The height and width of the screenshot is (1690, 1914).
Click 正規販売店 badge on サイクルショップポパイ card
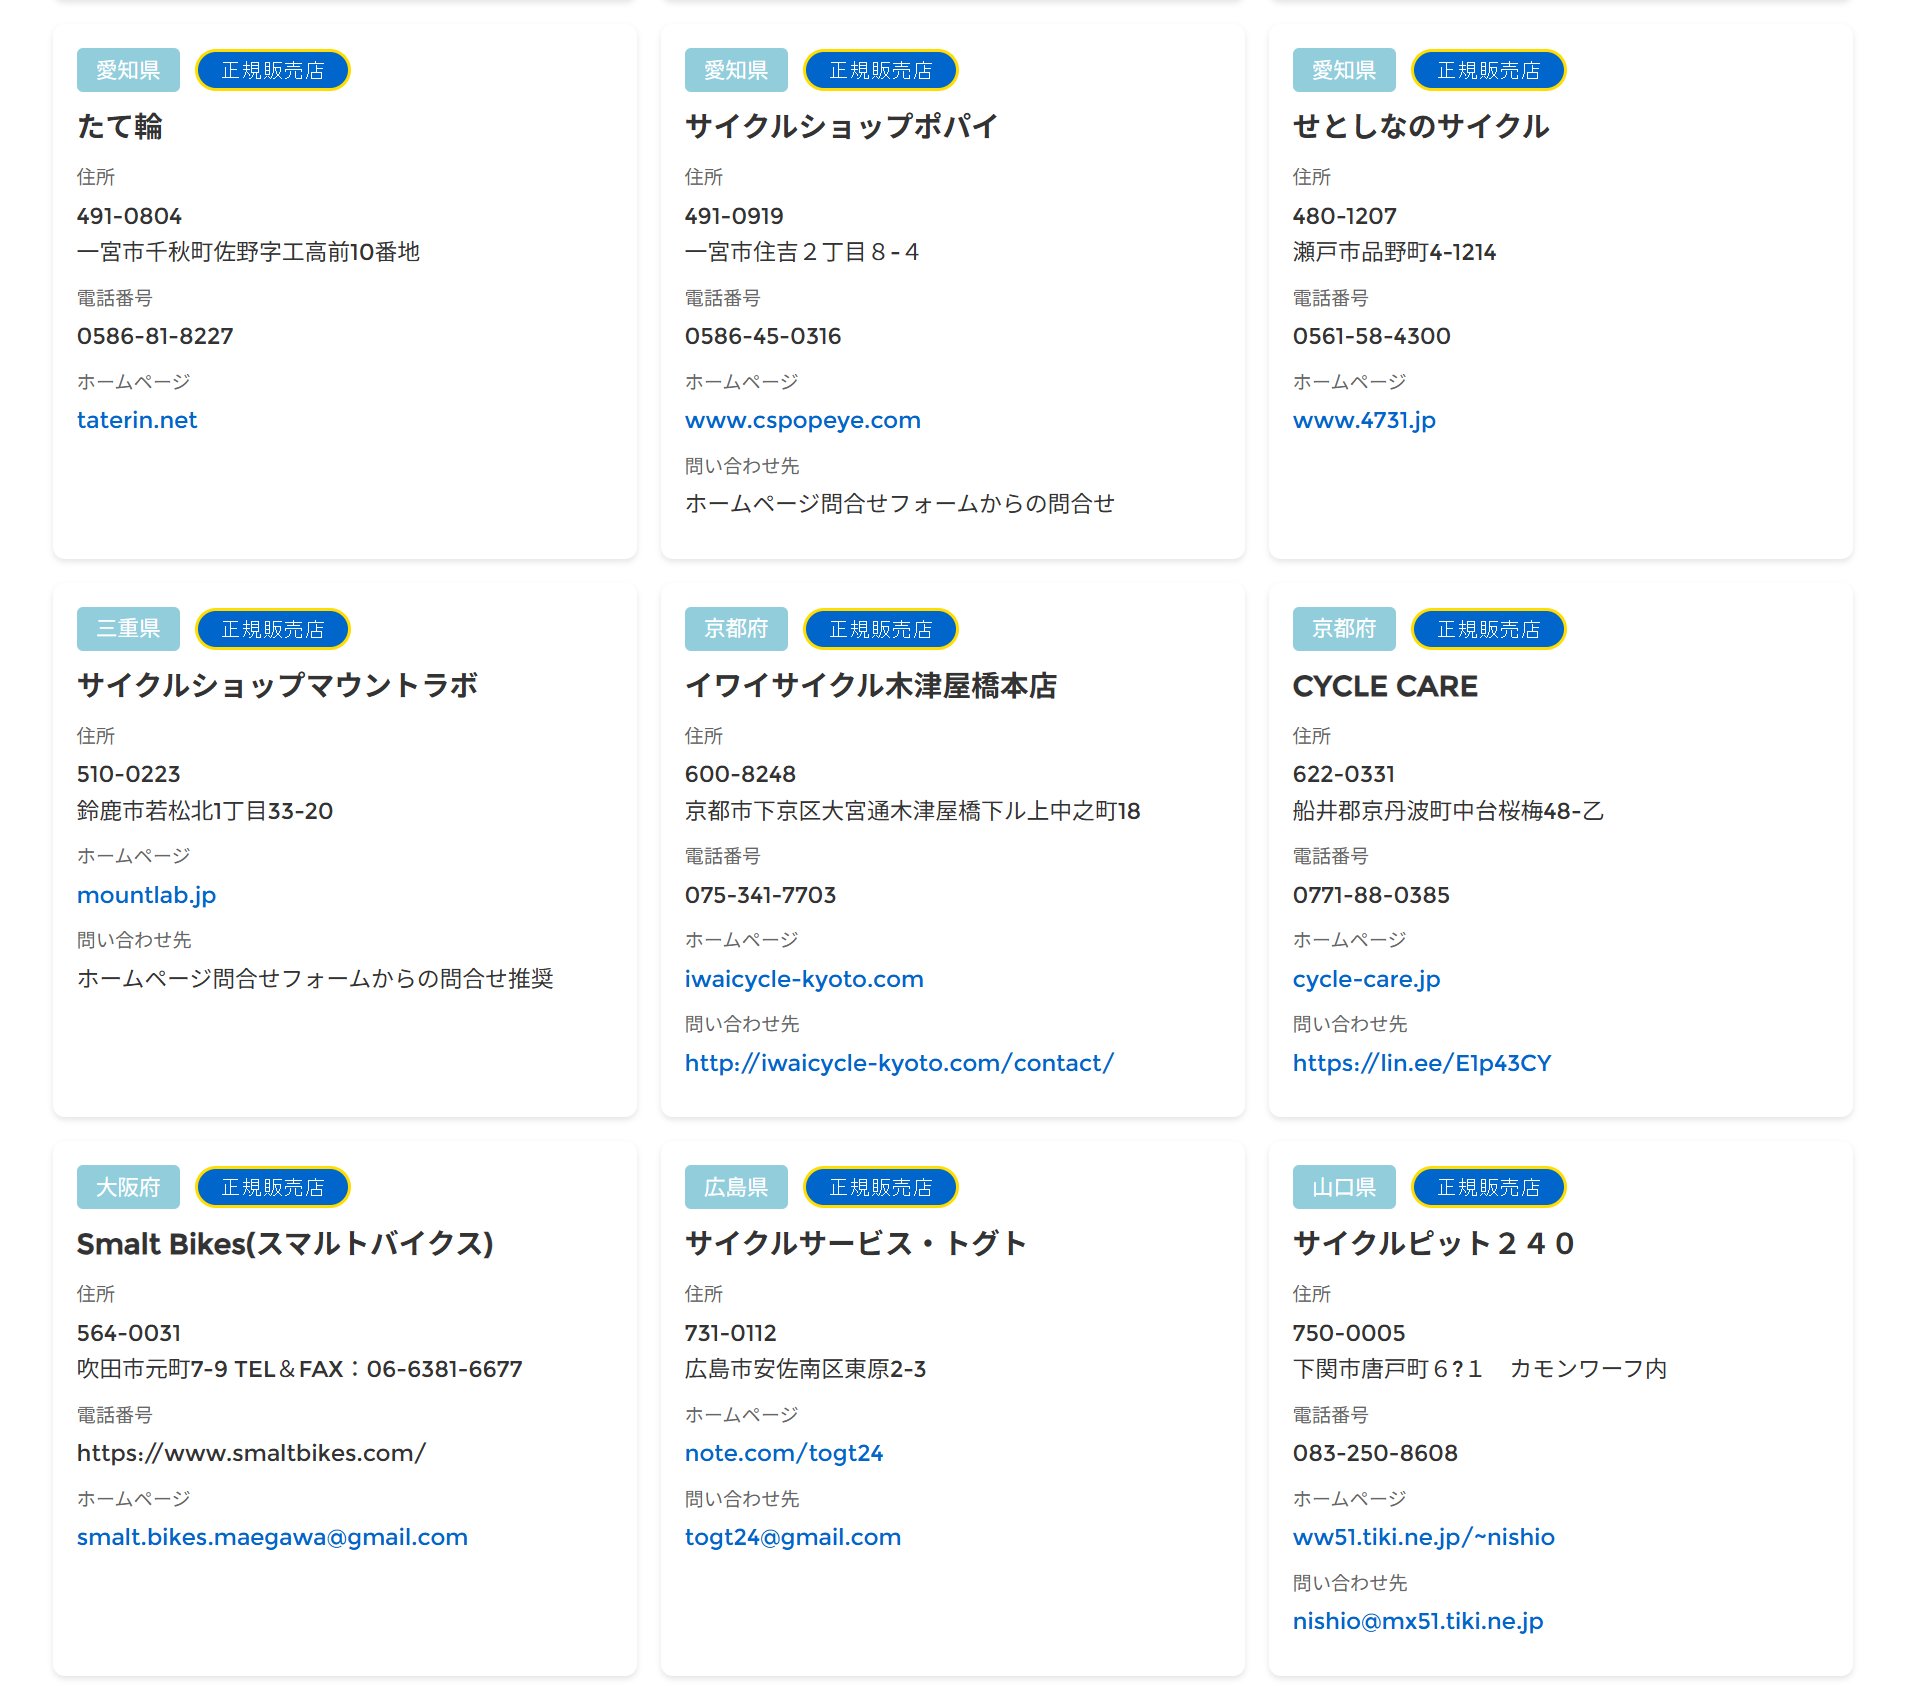pos(881,70)
